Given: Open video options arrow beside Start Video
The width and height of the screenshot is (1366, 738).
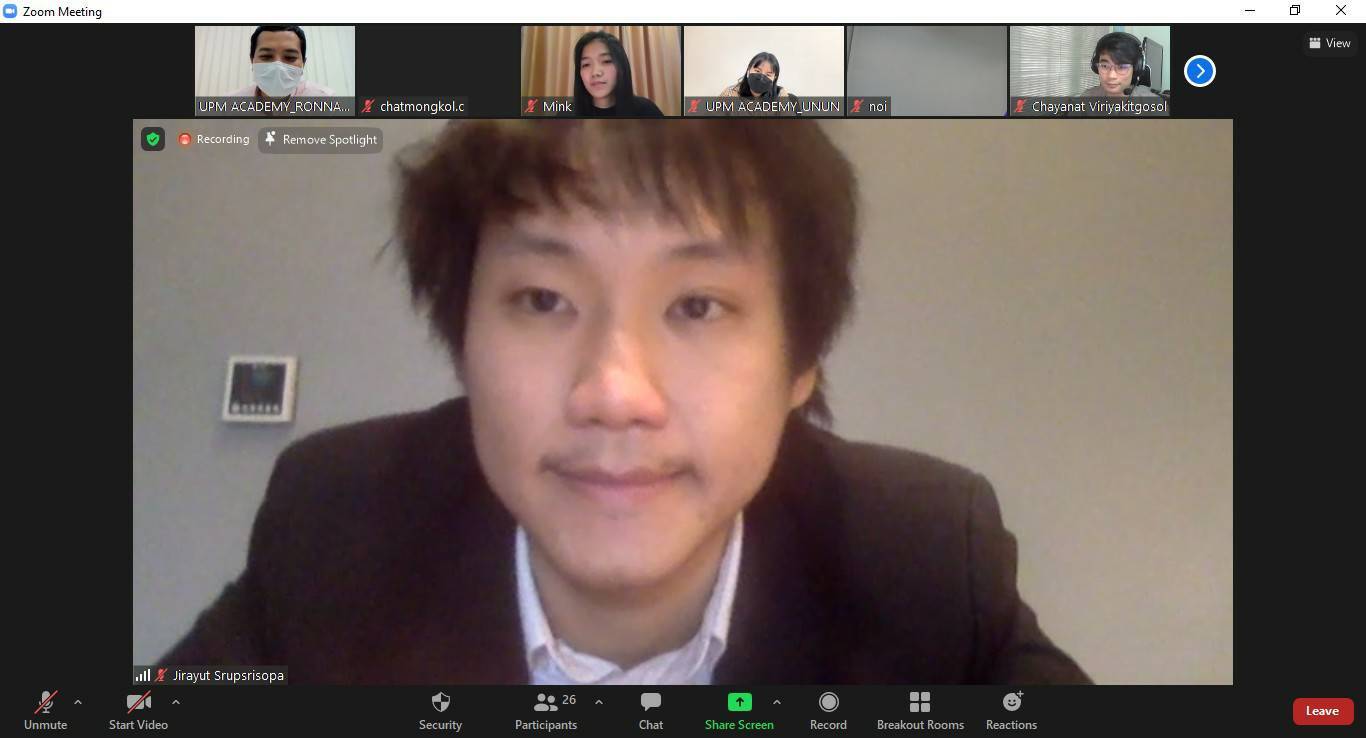Looking at the screenshot, I should (x=176, y=702).
